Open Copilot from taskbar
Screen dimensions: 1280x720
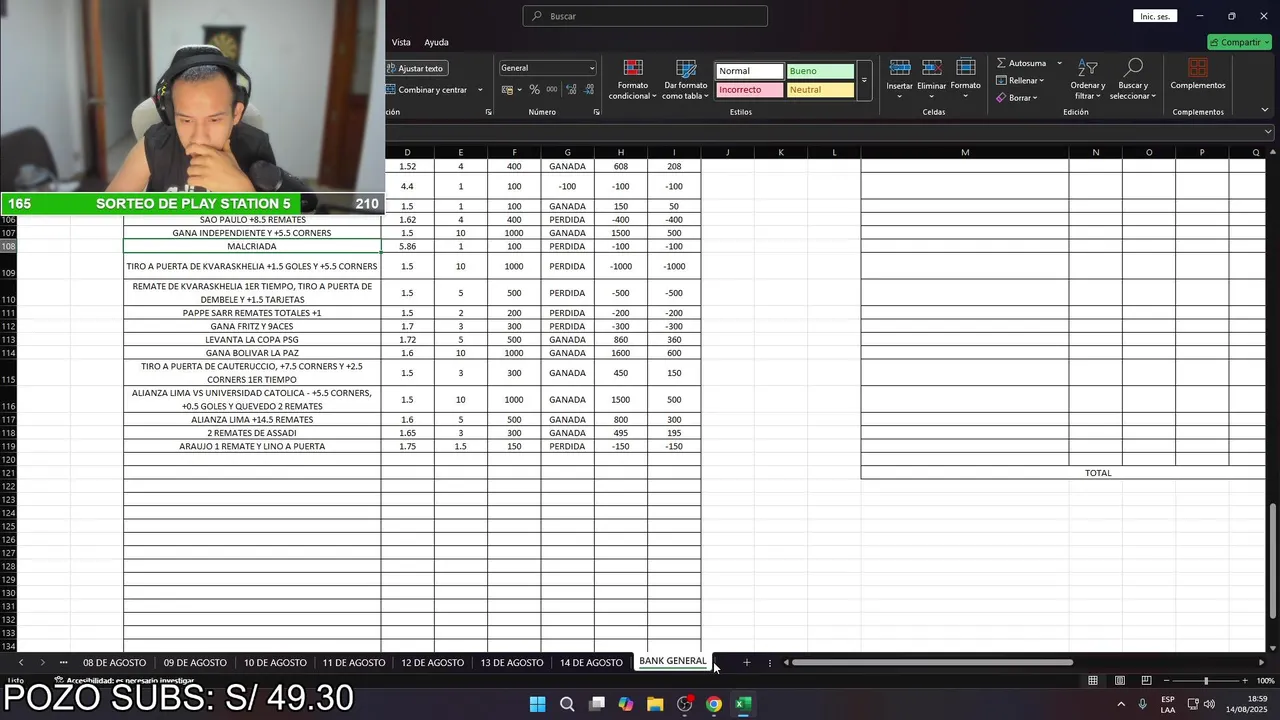pyautogui.click(x=626, y=704)
